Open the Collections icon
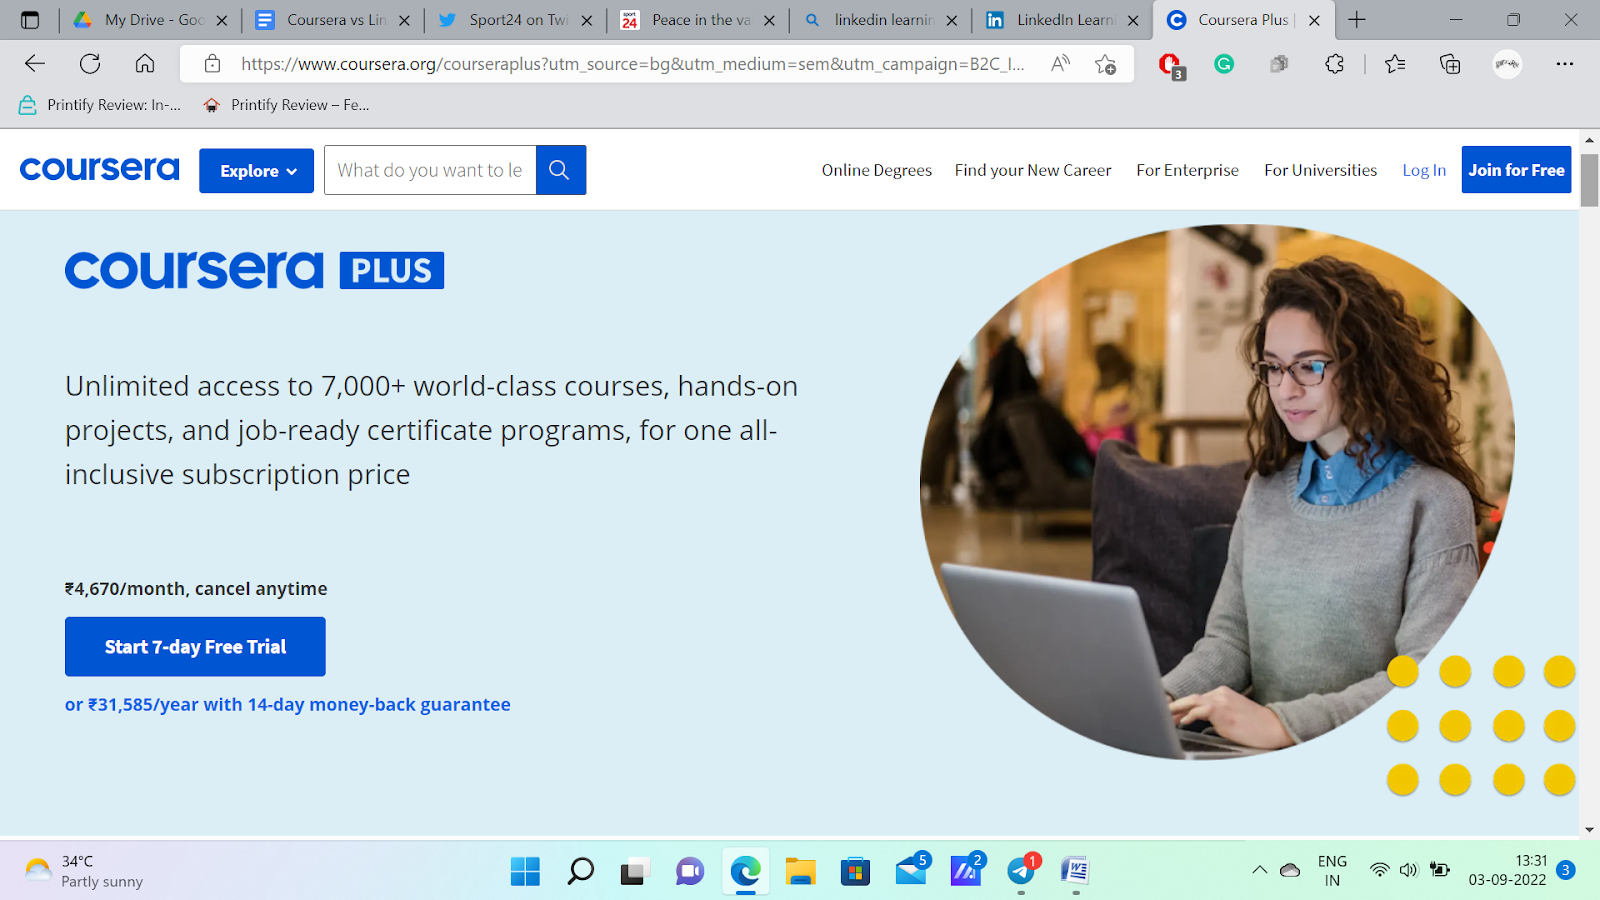 (x=1450, y=64)
